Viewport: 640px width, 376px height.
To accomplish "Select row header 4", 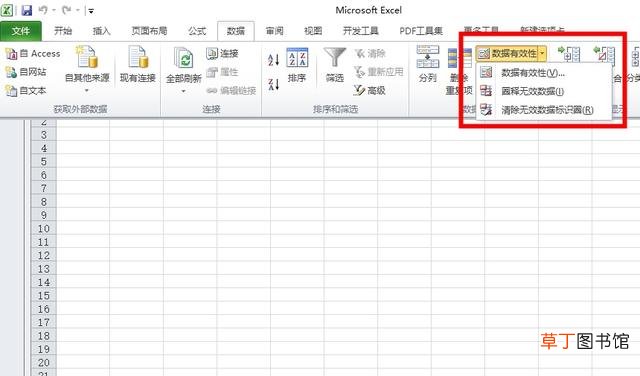I will pyautogui.click(x=44, y=148).
